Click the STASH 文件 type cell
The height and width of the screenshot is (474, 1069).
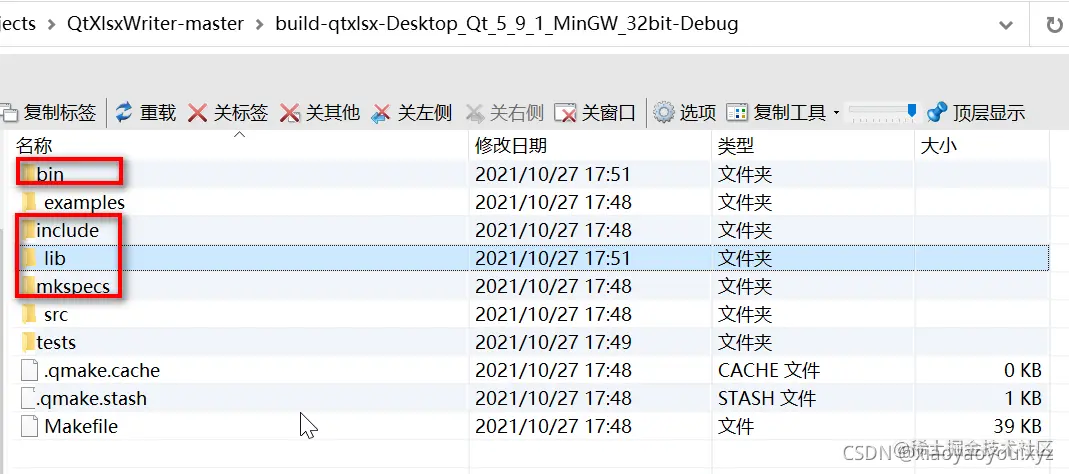(x=767, y=398)
